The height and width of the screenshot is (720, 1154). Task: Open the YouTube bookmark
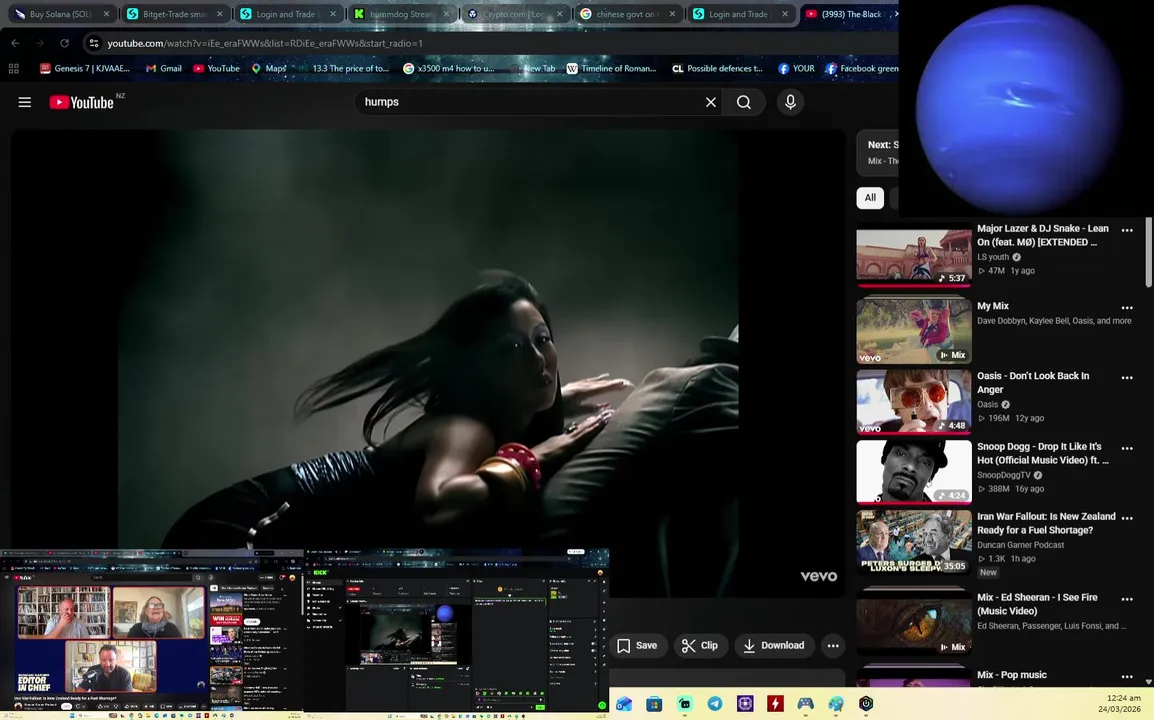coord(216,68)
